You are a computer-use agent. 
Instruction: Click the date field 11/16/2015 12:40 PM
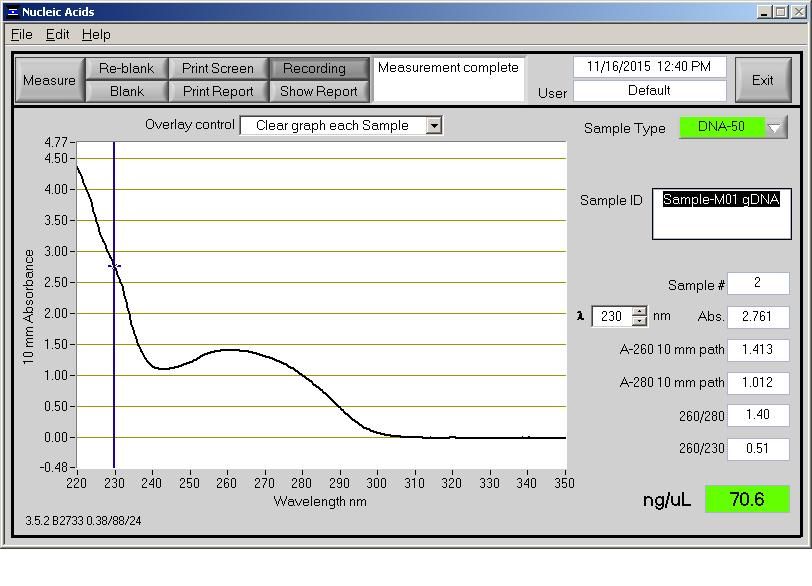tap(649, 67)
